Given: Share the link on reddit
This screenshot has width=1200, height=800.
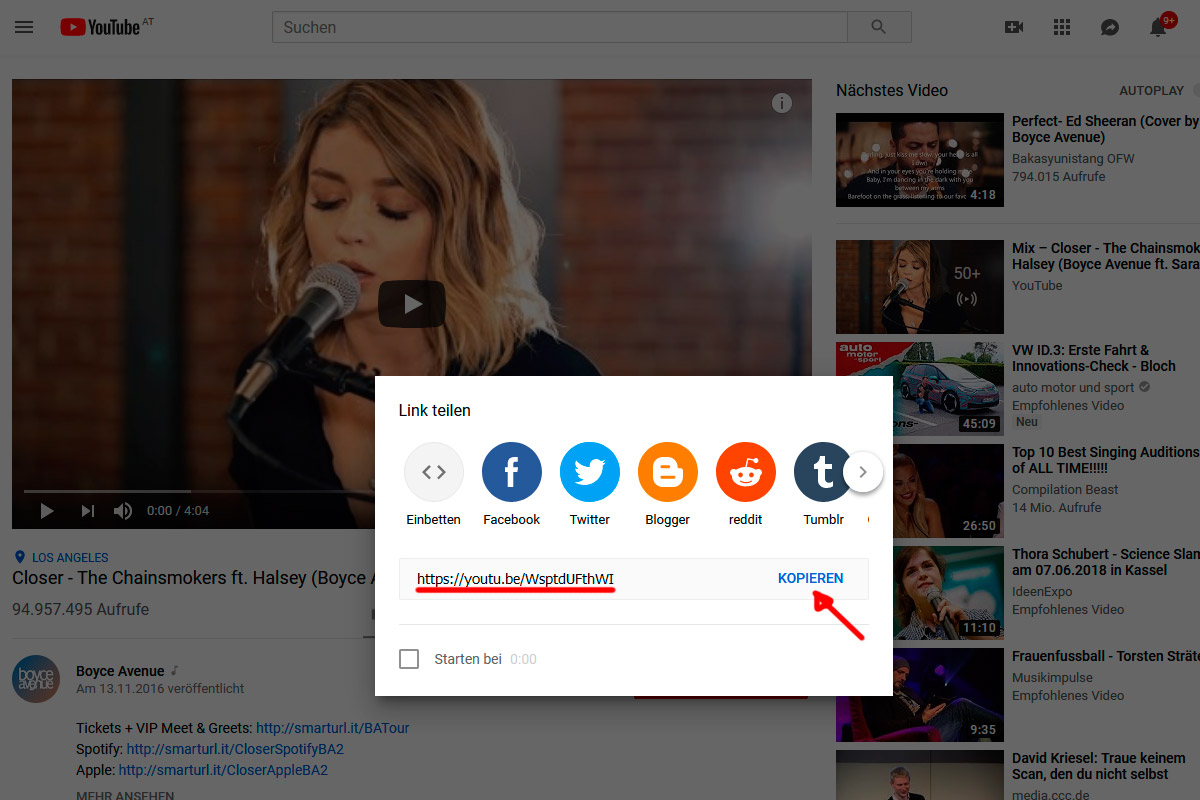Looking at the screenshot, I should point(746,484).
